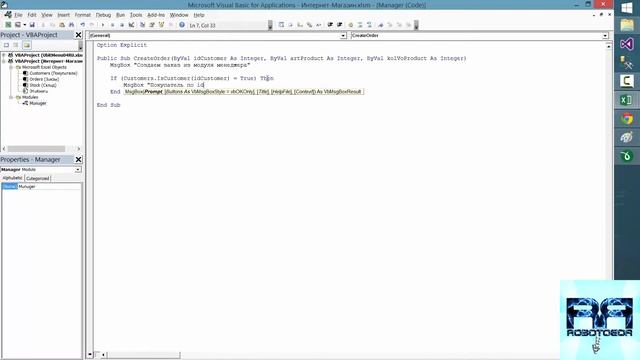Open the Project Explorer toolbar icon
This screenshot has height=360, width=640.
coord(142,25)
